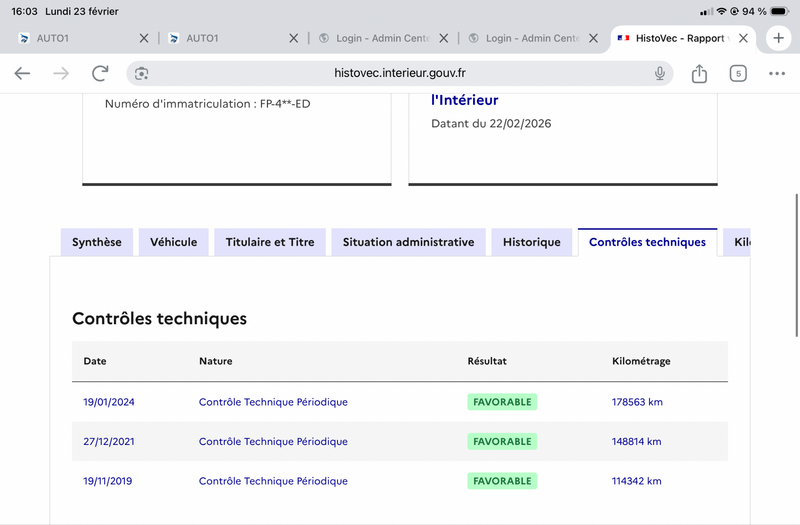Screen dimensions: 800x525
Task: Switch to the Synthèse tab
Action: tap(97, 242)
